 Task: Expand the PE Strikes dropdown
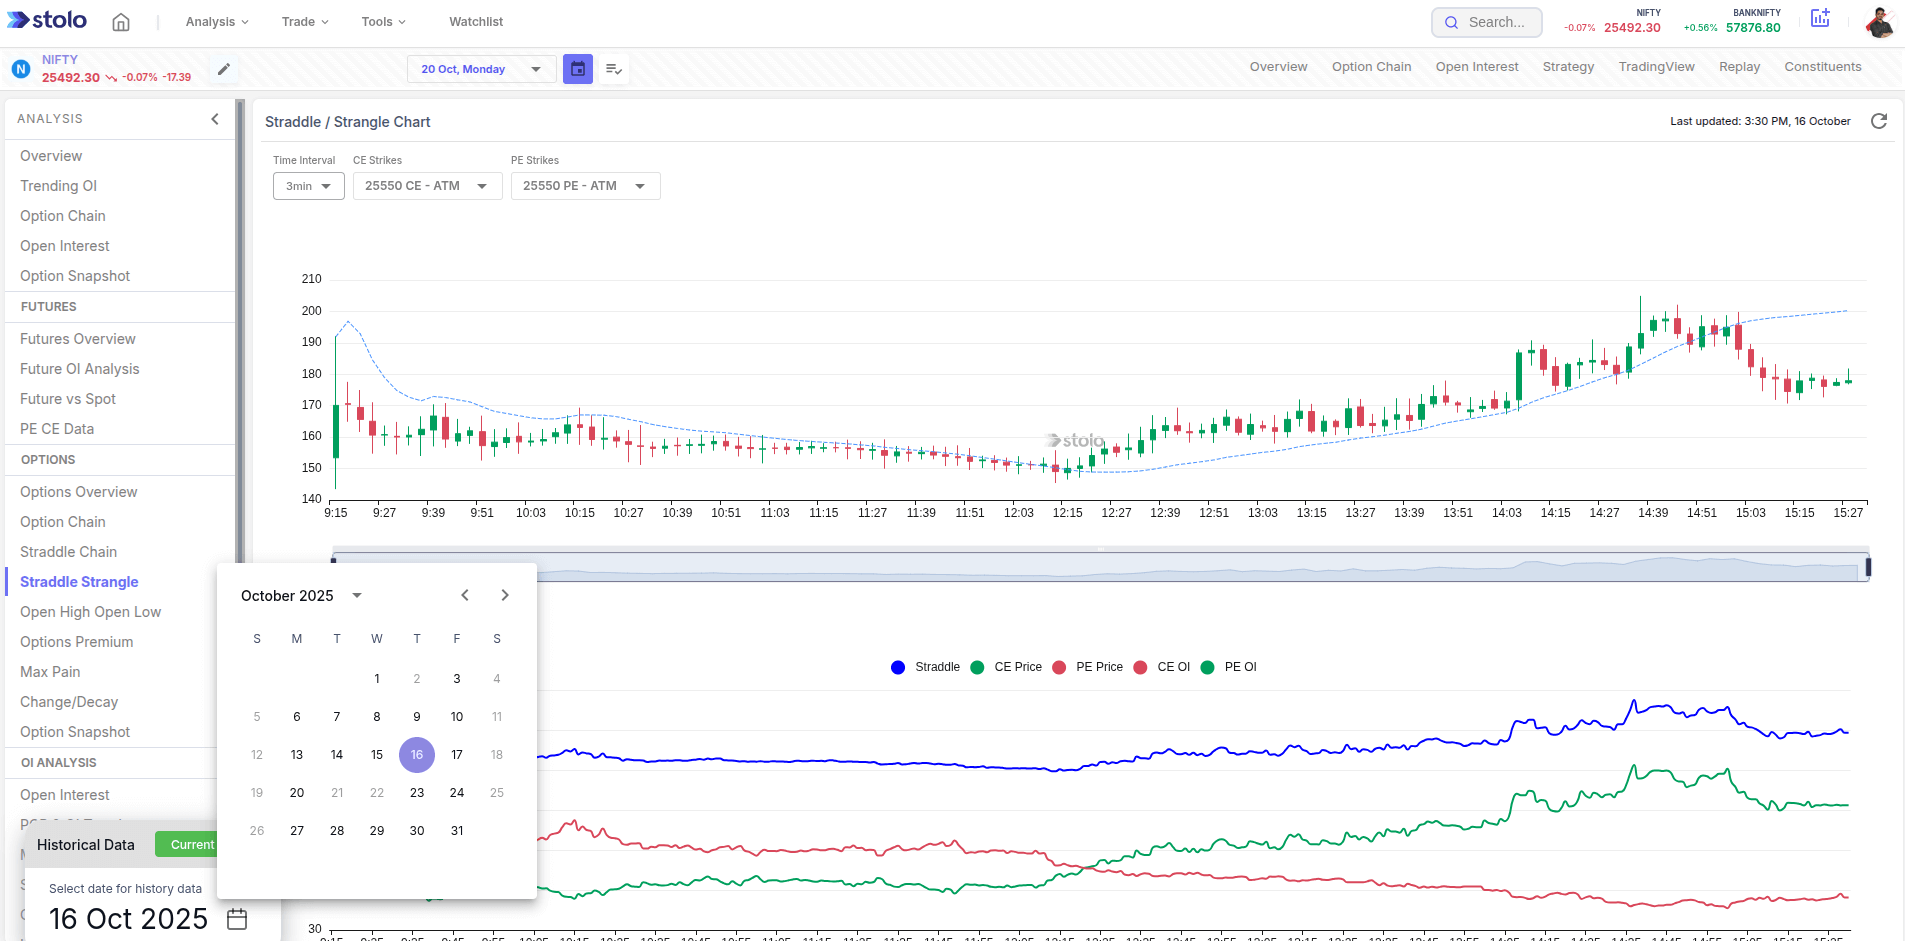(x=585, y=186)
